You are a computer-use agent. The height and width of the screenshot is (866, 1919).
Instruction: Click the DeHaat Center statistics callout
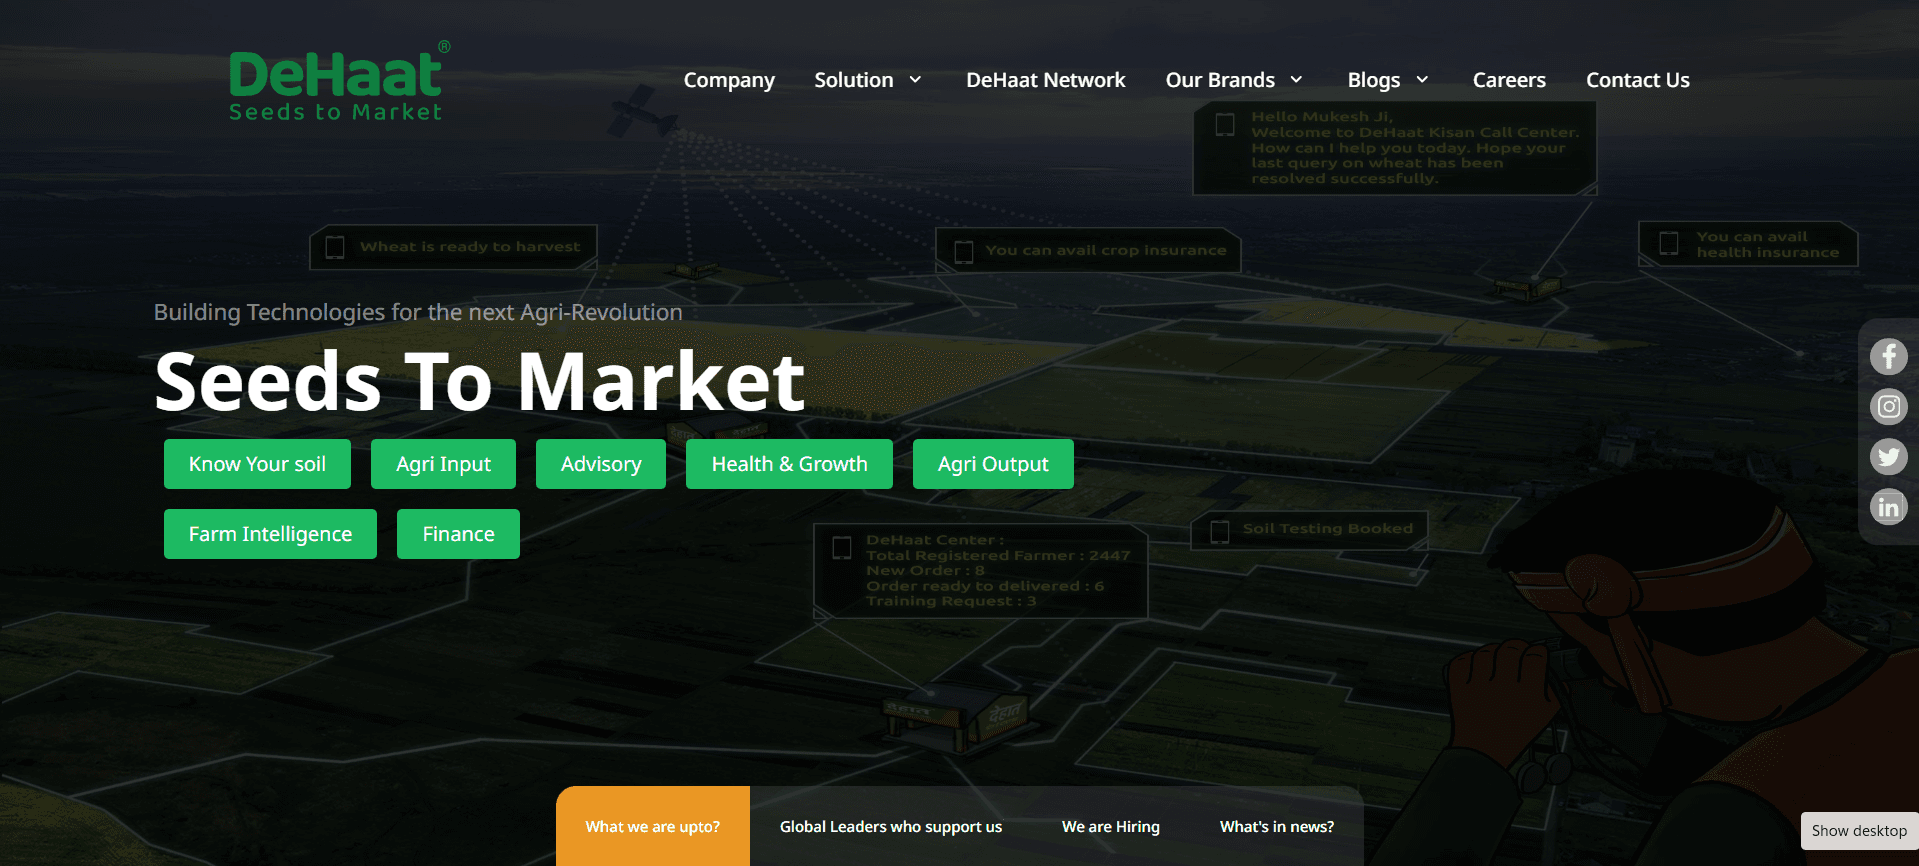coord(980,570)
